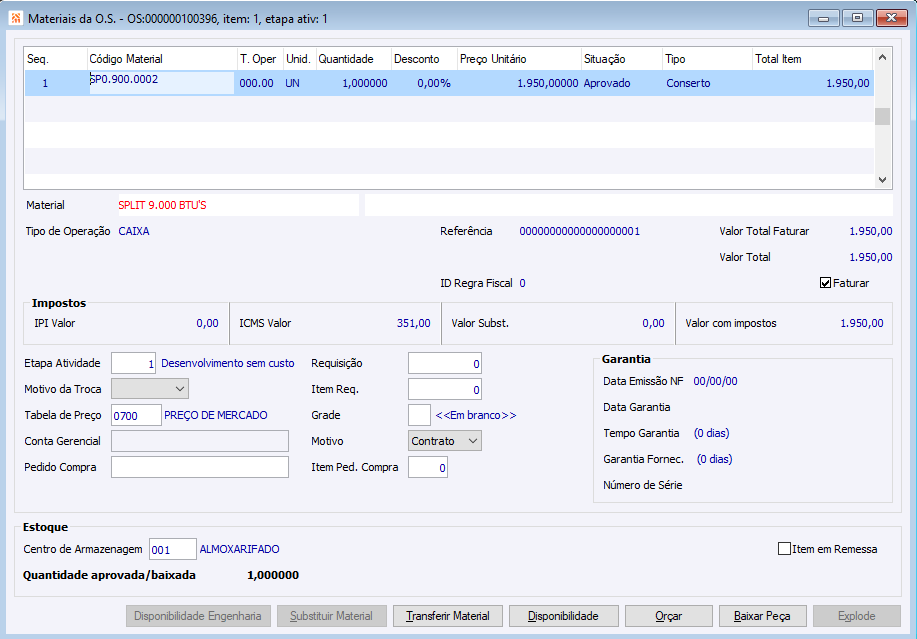The height and width of the screenshot is (639, 917).
Task: Select the SP0.900.0002 material code cell
Action: 160,83
